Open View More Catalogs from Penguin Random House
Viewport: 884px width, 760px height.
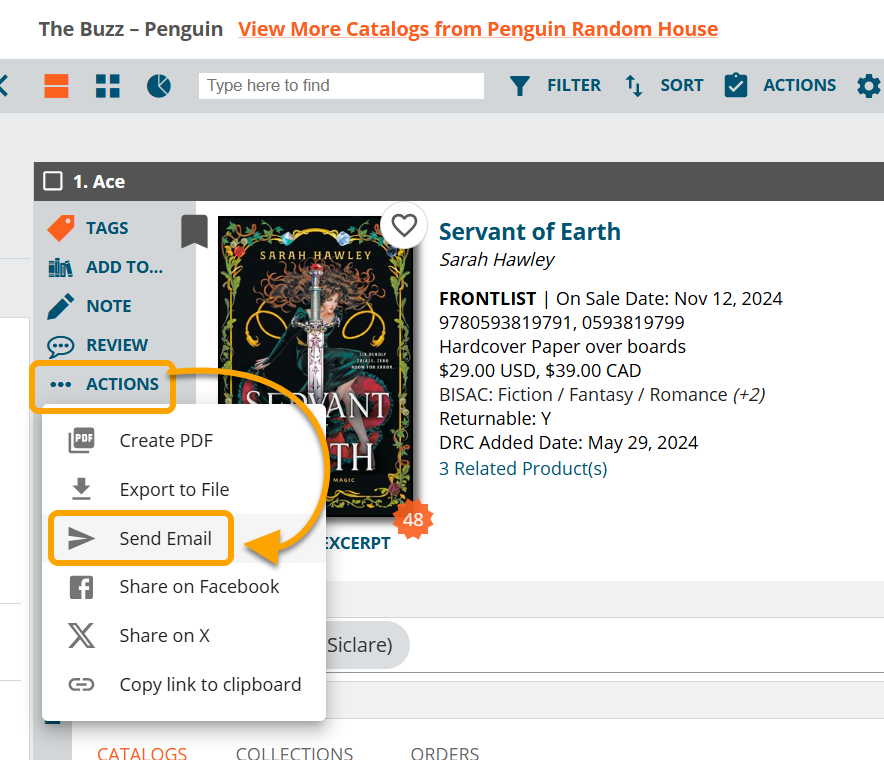point(478,29)
